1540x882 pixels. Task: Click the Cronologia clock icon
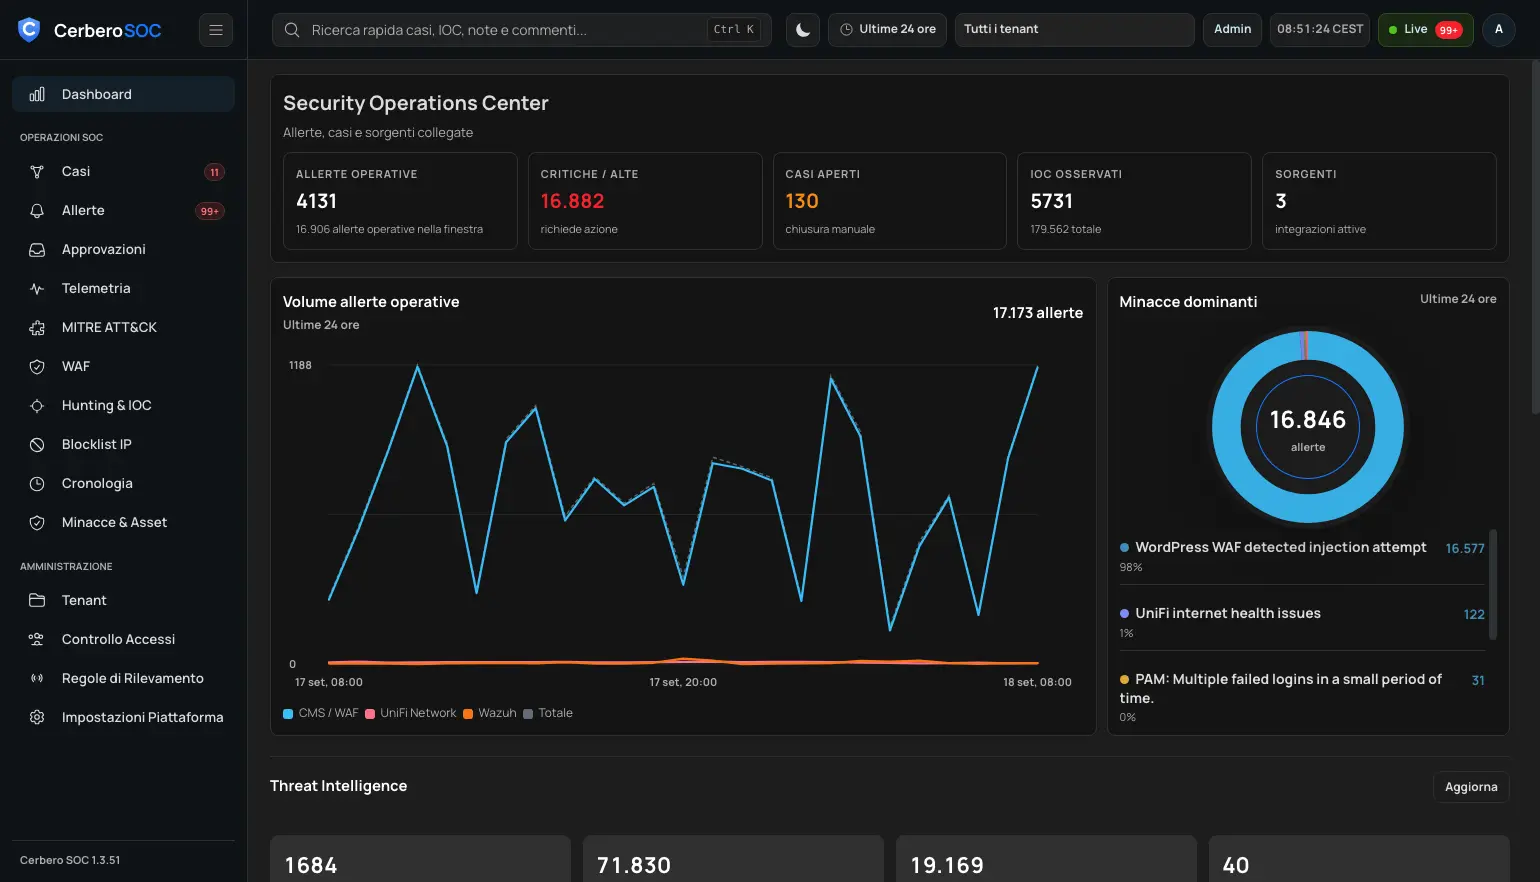point(37,484)
